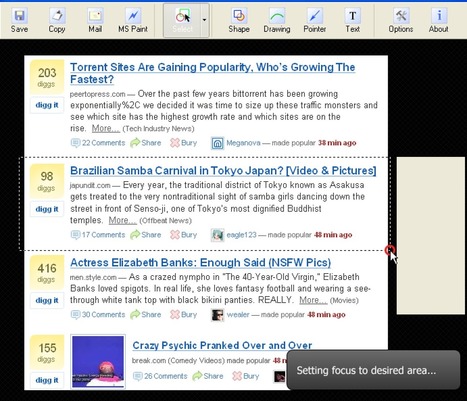Open 30 Comments on Elizabeth Banks story
Image resolution: width=467 pixels, height=401 pixels.
coord(98,314)
